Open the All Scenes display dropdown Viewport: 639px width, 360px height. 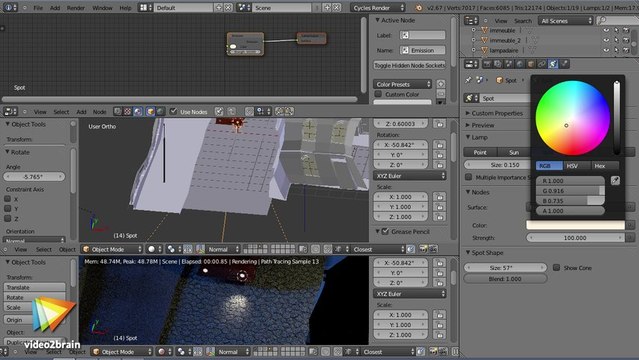pos(566,20)
